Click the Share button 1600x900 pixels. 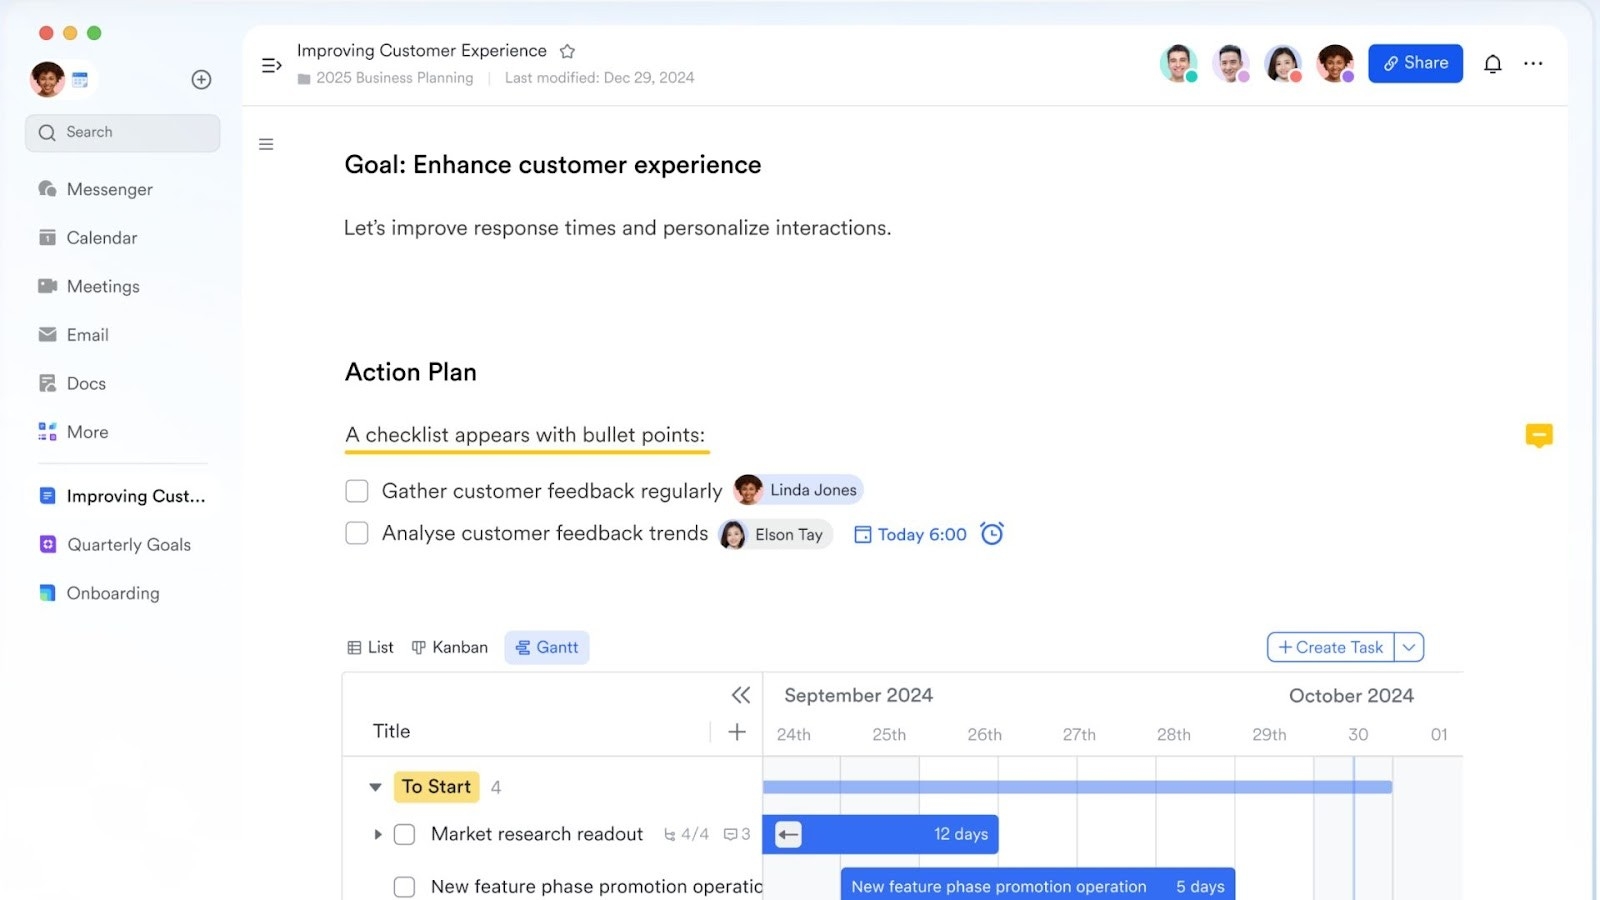[x=1415, y=63]
